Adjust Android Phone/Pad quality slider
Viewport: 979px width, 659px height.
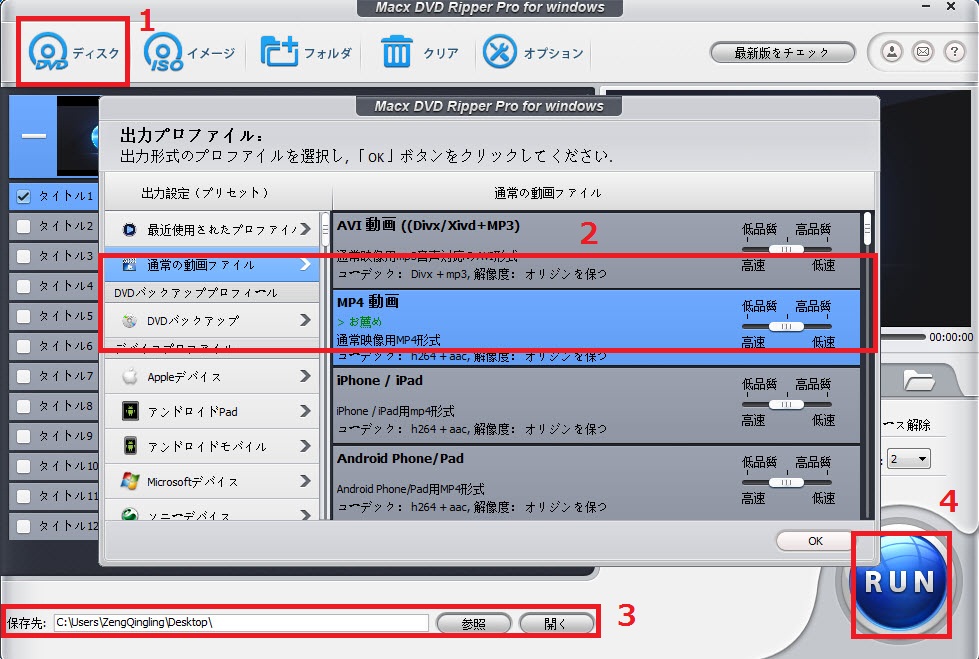[x=786, y=482]
